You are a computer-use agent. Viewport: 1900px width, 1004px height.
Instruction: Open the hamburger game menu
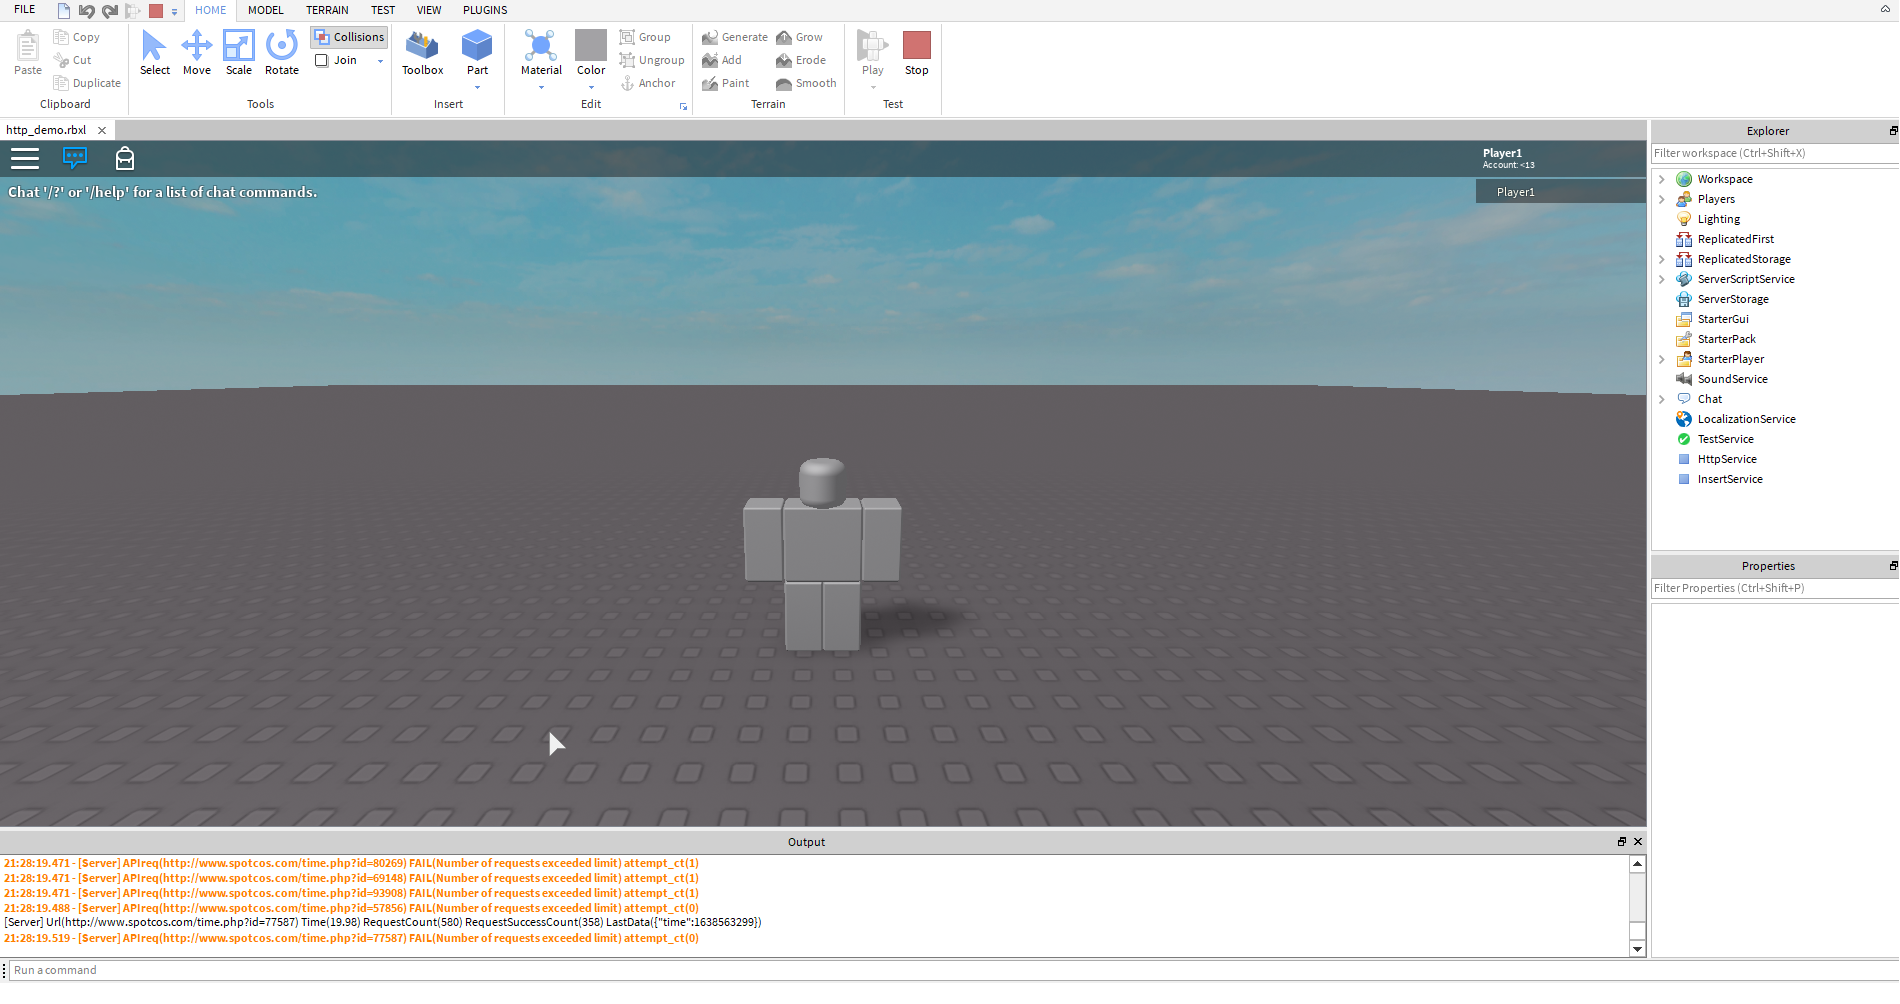[25, 158]
